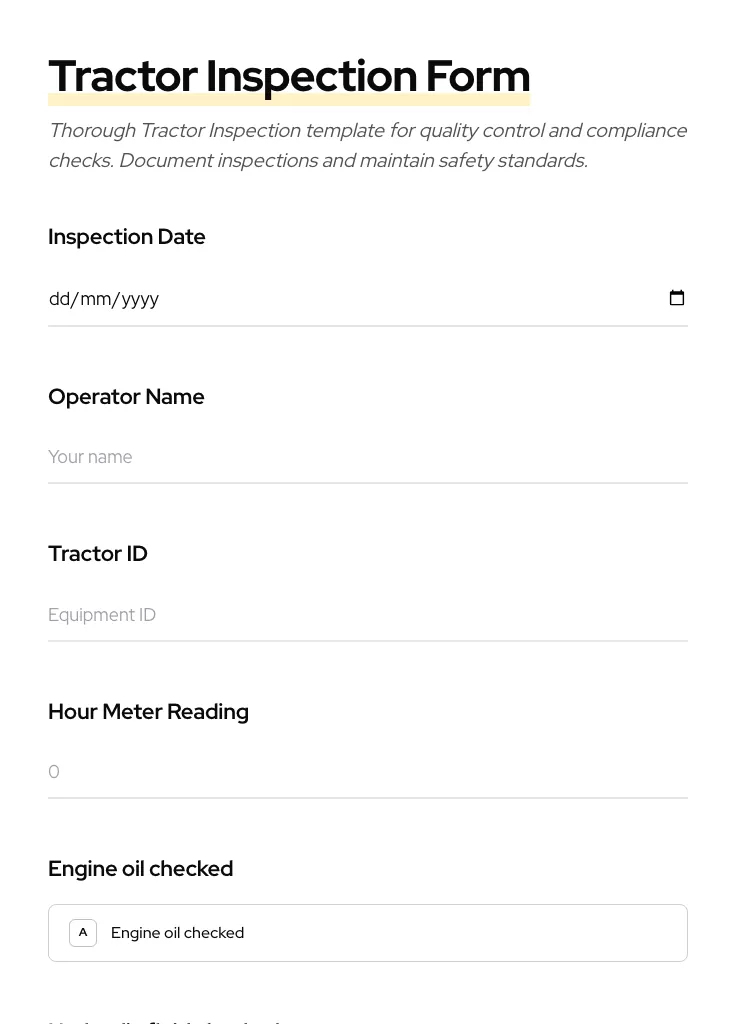The height and width of the screenshot is (1024, 736).
Task: Click the 'Document inspections and maintain' description sentence
Action: coord(352,160)
